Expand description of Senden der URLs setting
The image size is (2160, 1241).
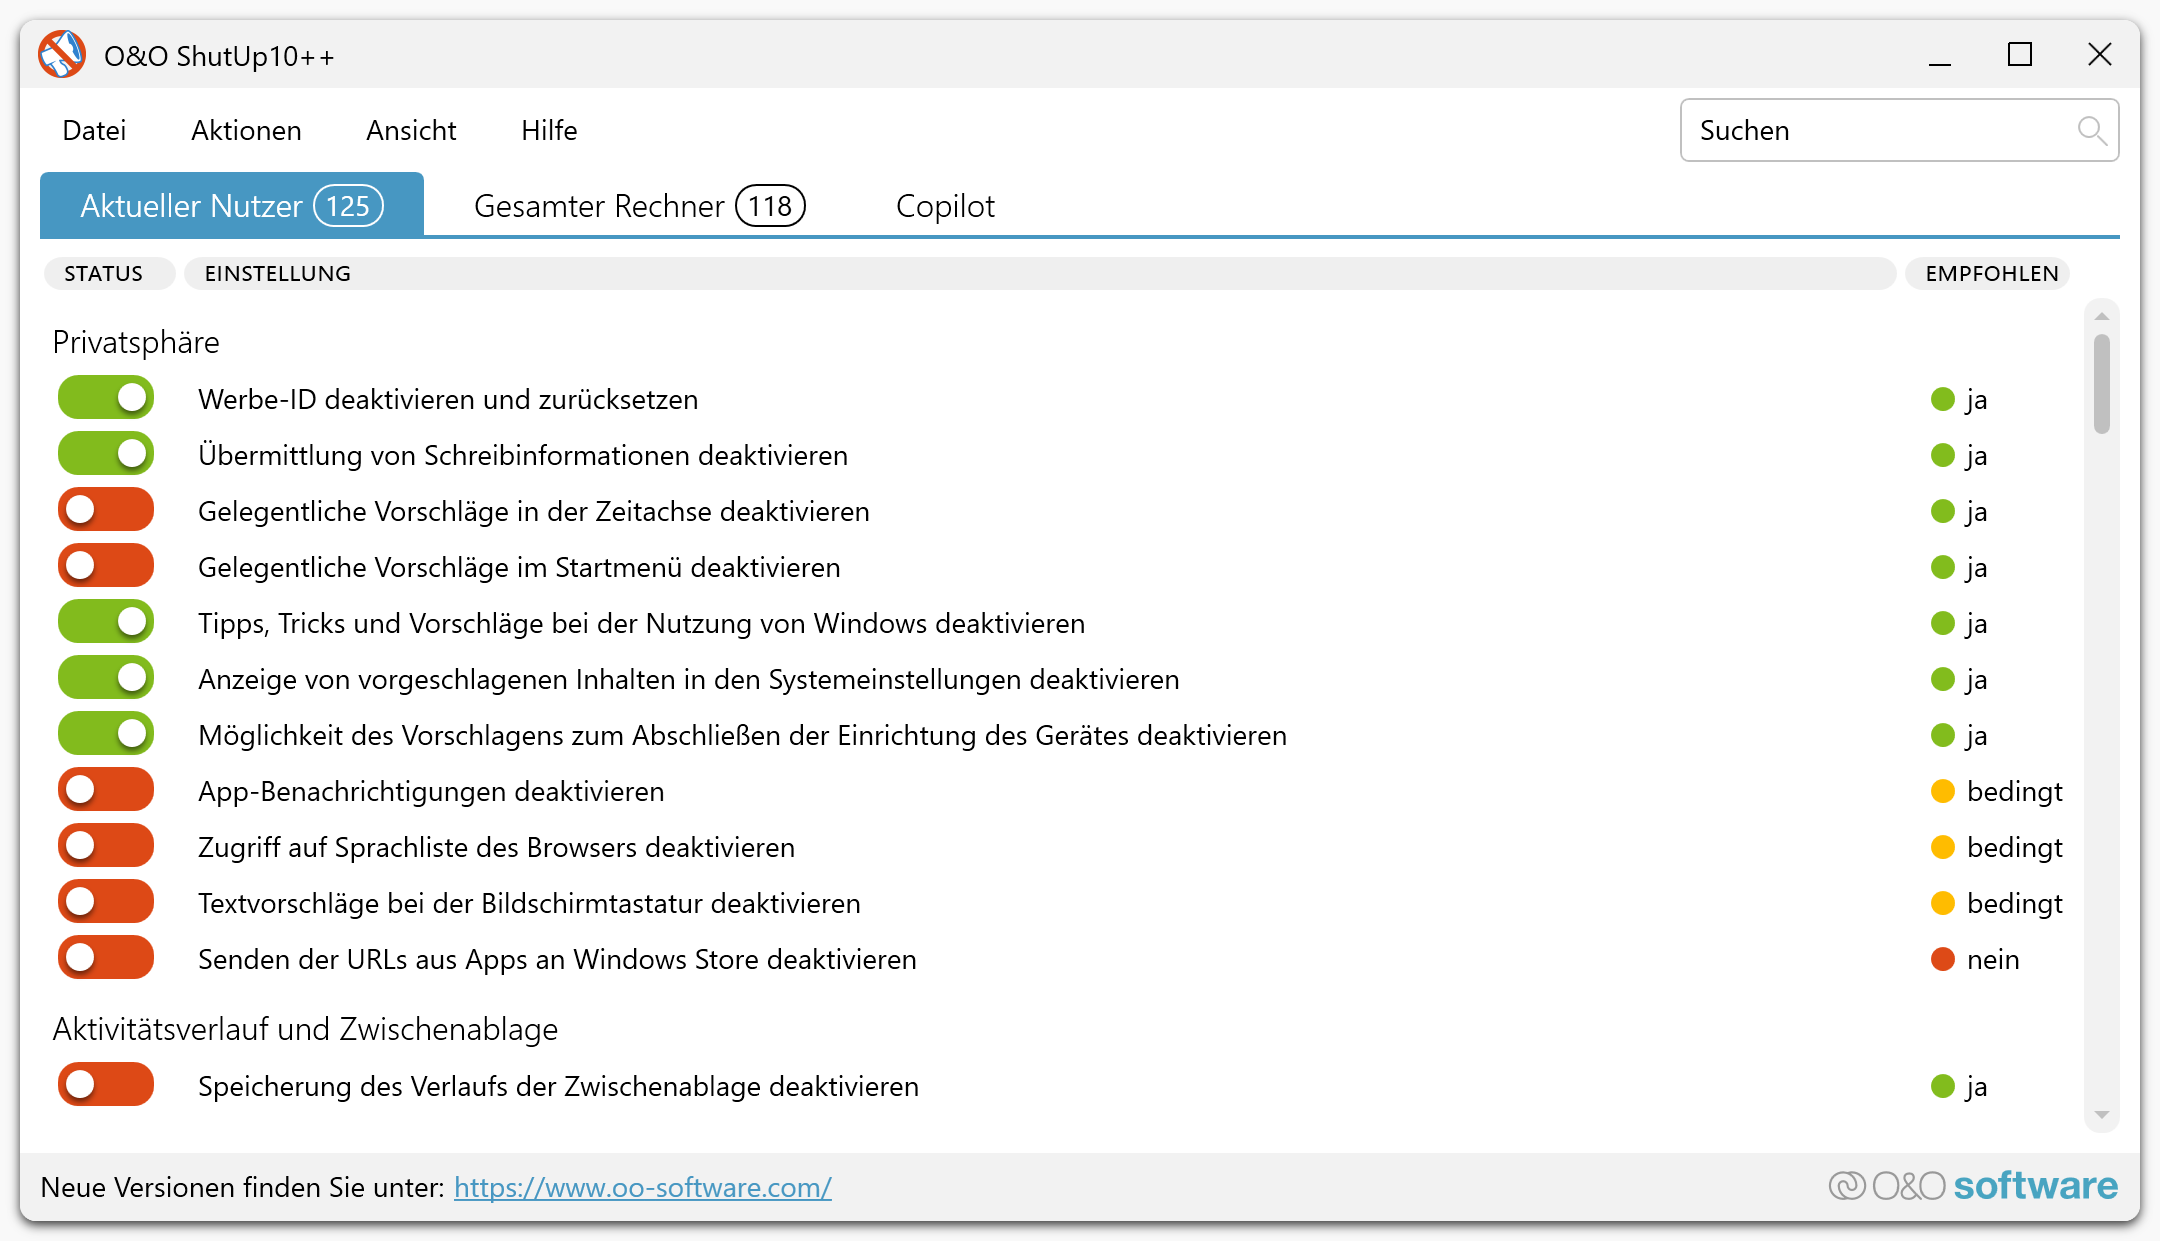point(557,960)
